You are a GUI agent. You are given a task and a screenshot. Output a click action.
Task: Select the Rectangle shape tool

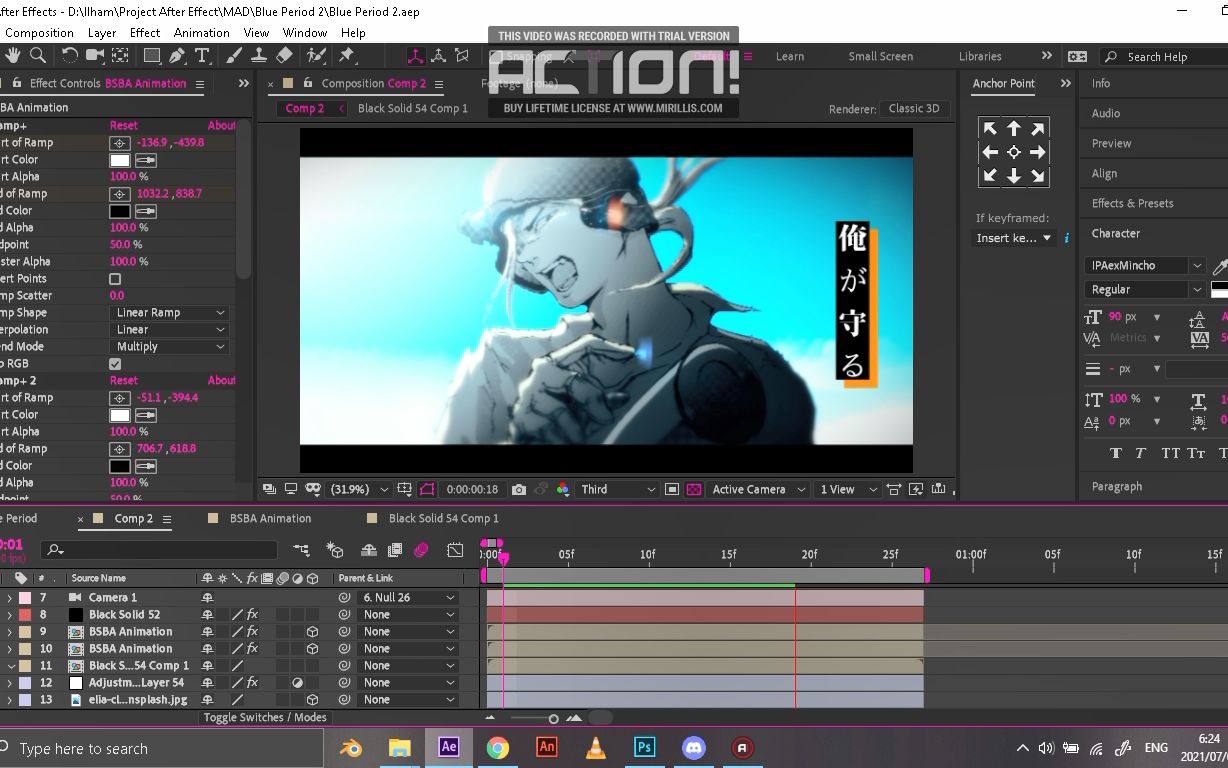tap(151, 56)
